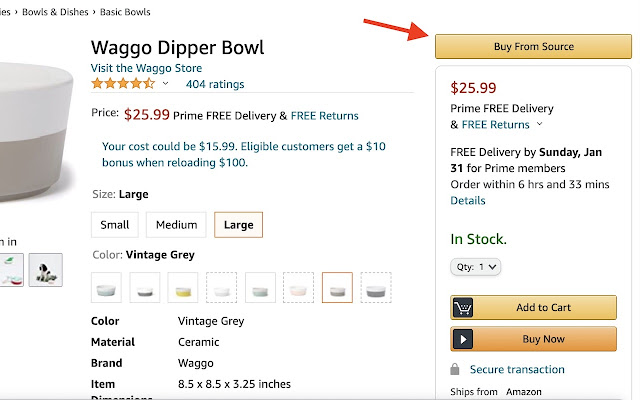
Task: Click the star rating icons
Action: pos(123,84)
